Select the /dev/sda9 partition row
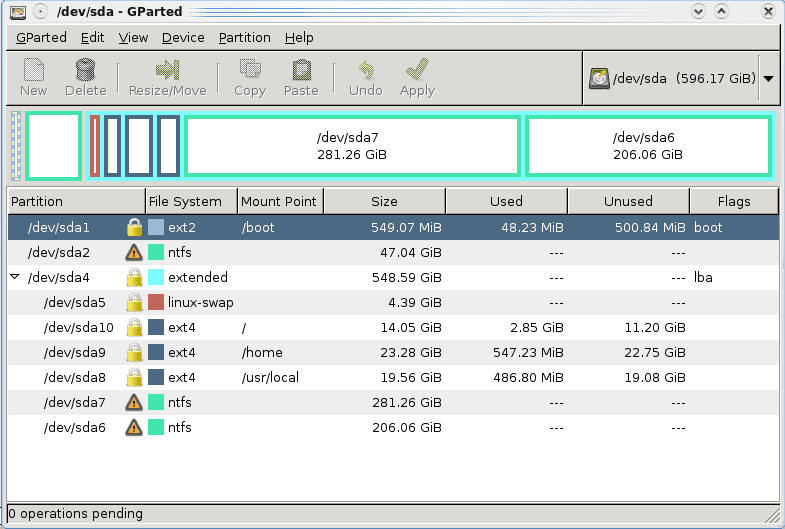785x529 pixels. (x=394, y=352)
